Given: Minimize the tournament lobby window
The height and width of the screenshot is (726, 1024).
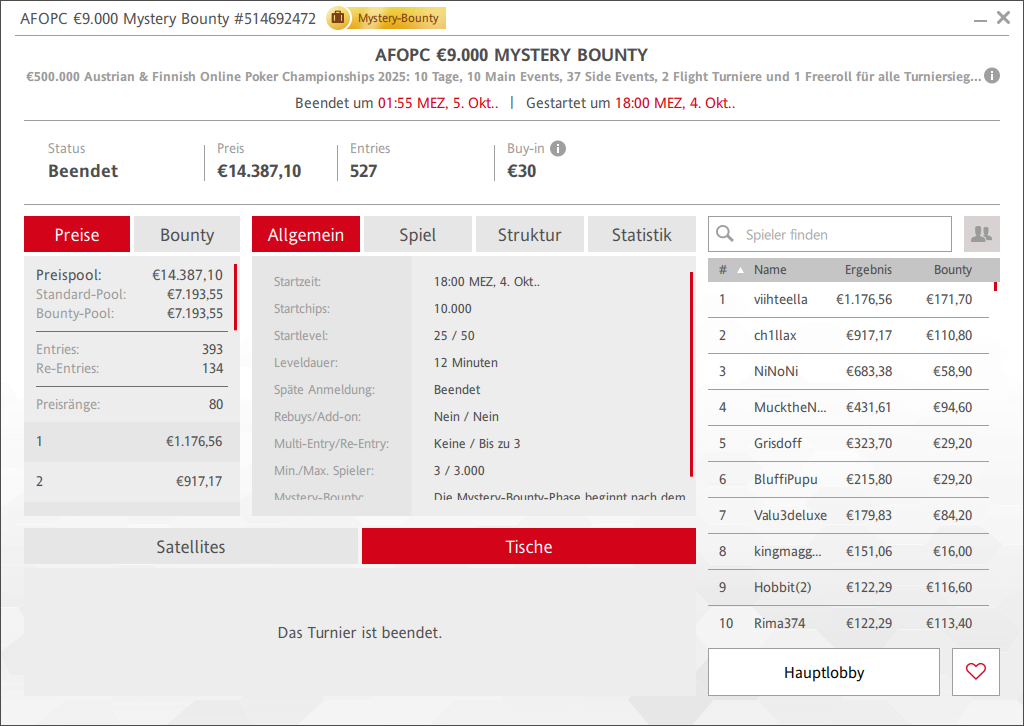Looking at the screenshot, I should pyautogui.click(x=977, y=18).
